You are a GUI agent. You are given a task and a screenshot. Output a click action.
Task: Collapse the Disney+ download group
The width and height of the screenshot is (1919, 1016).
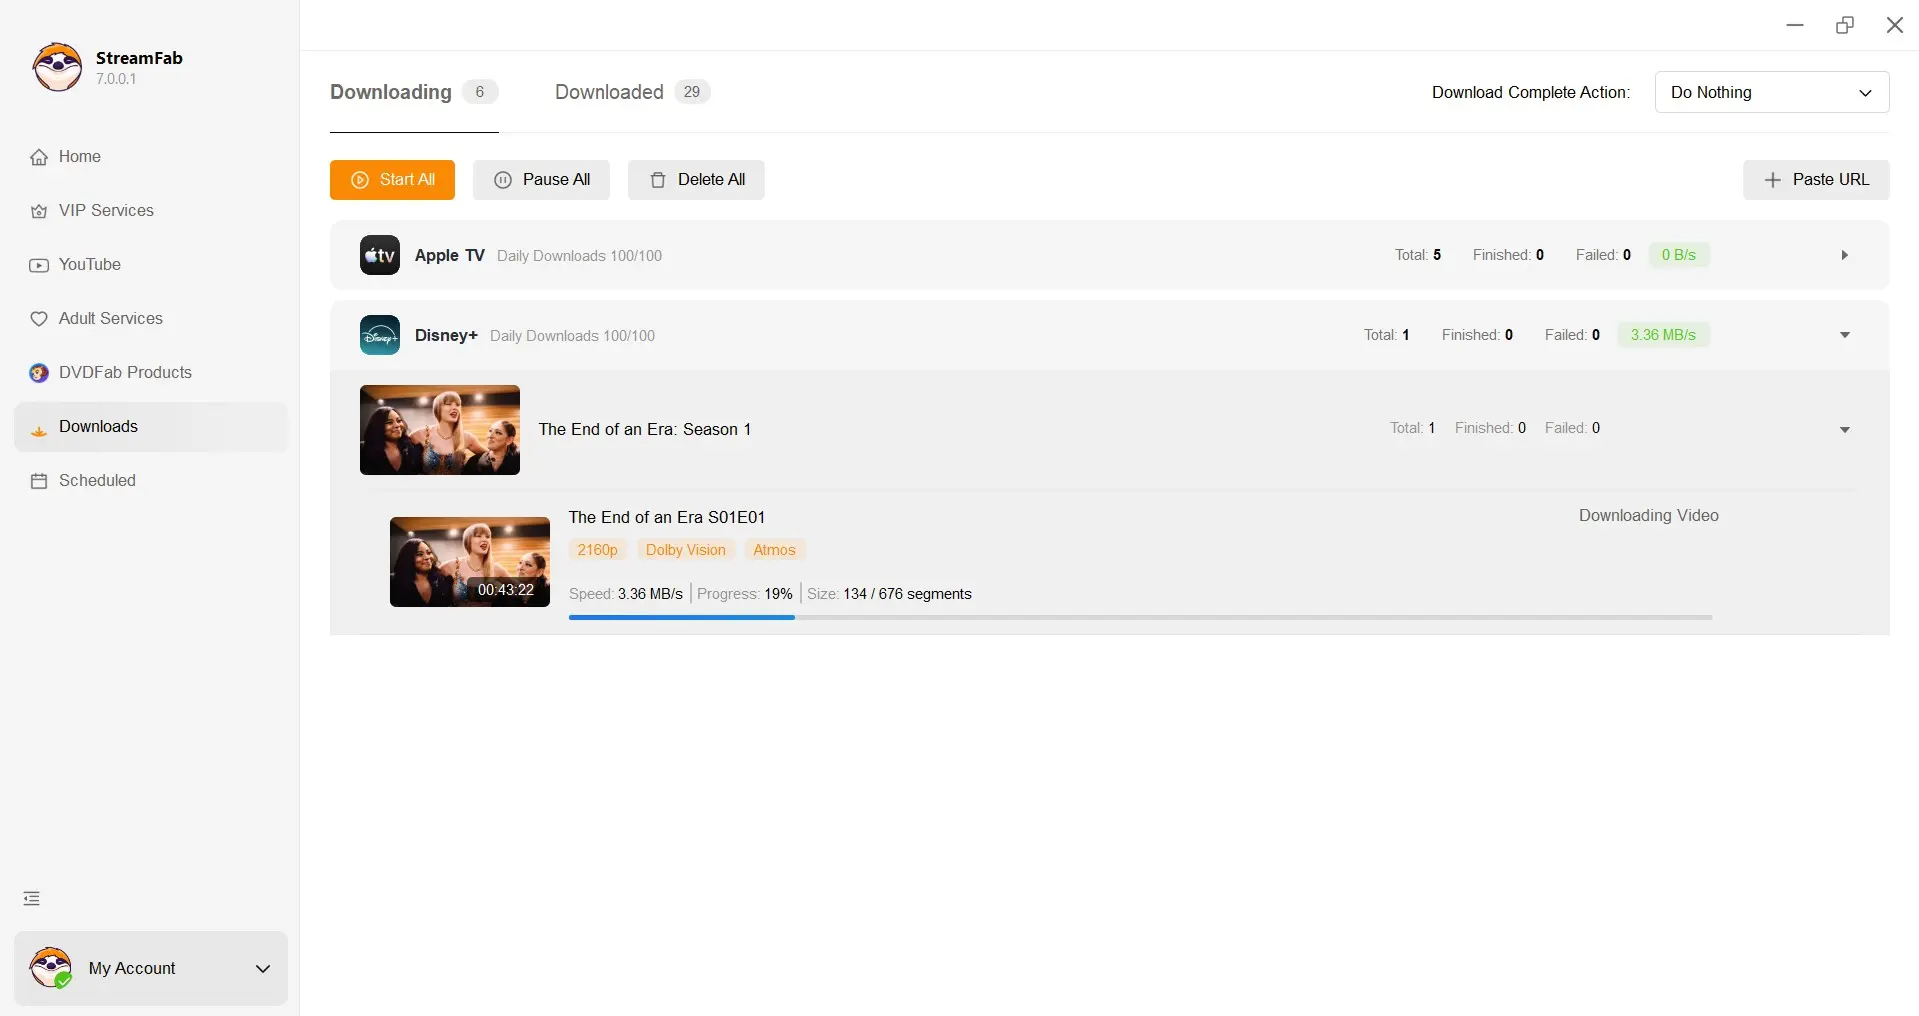coord(1845,335)
